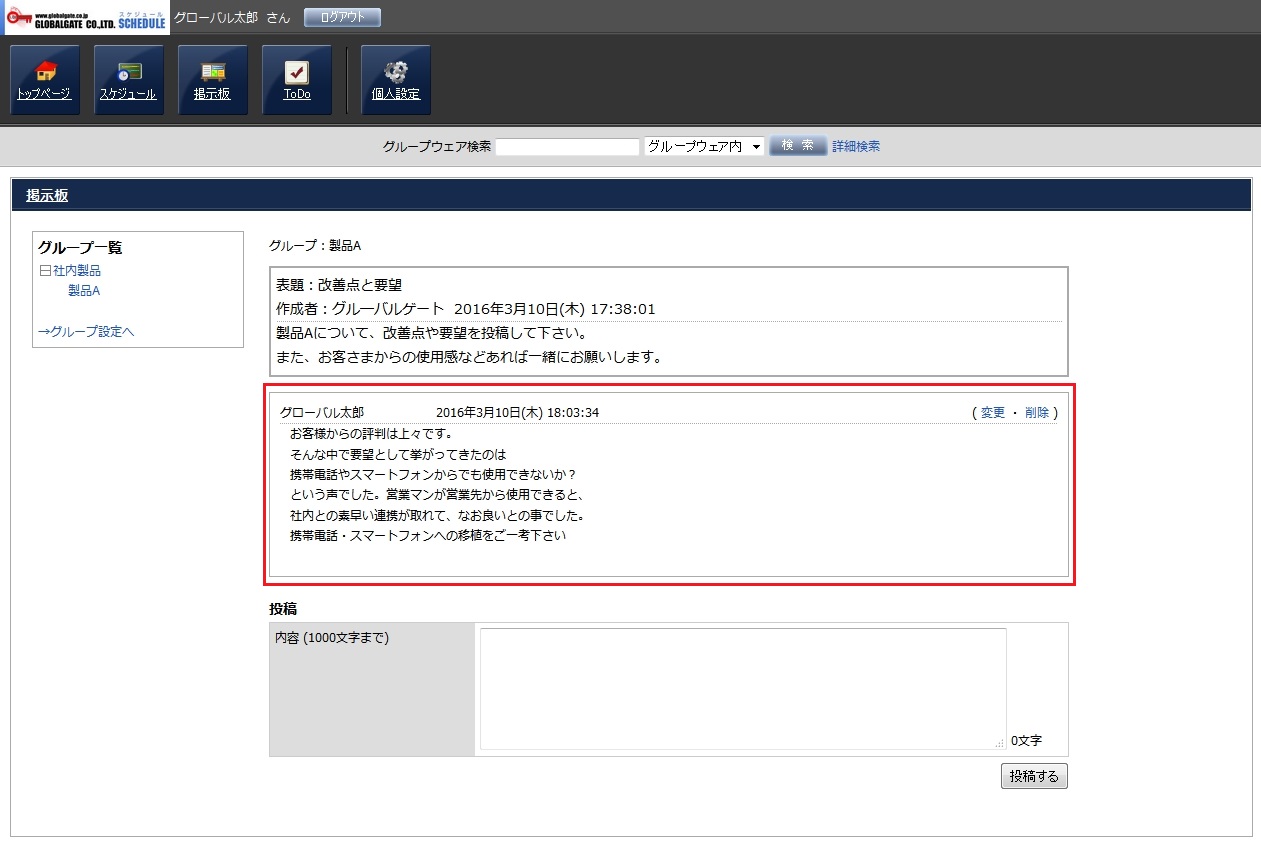
Task: Go to →グループ設定へ link
Action: tap(86, 332)
